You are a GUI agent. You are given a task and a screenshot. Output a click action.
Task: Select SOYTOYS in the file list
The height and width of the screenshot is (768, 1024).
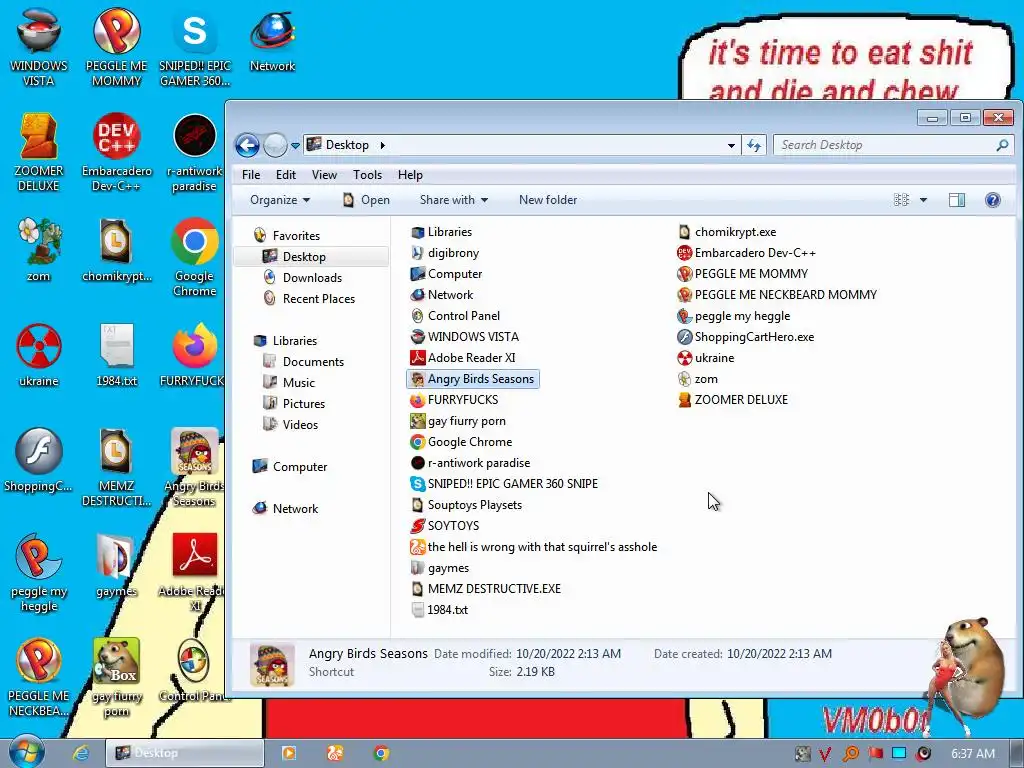(445, 526)
